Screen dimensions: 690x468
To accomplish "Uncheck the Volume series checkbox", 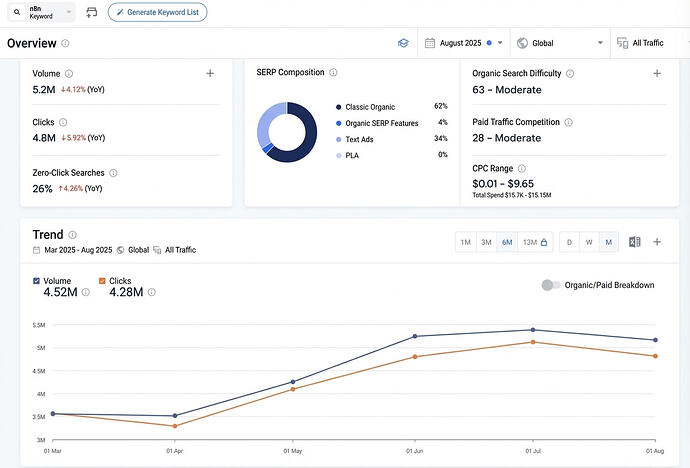I will 37,281.
